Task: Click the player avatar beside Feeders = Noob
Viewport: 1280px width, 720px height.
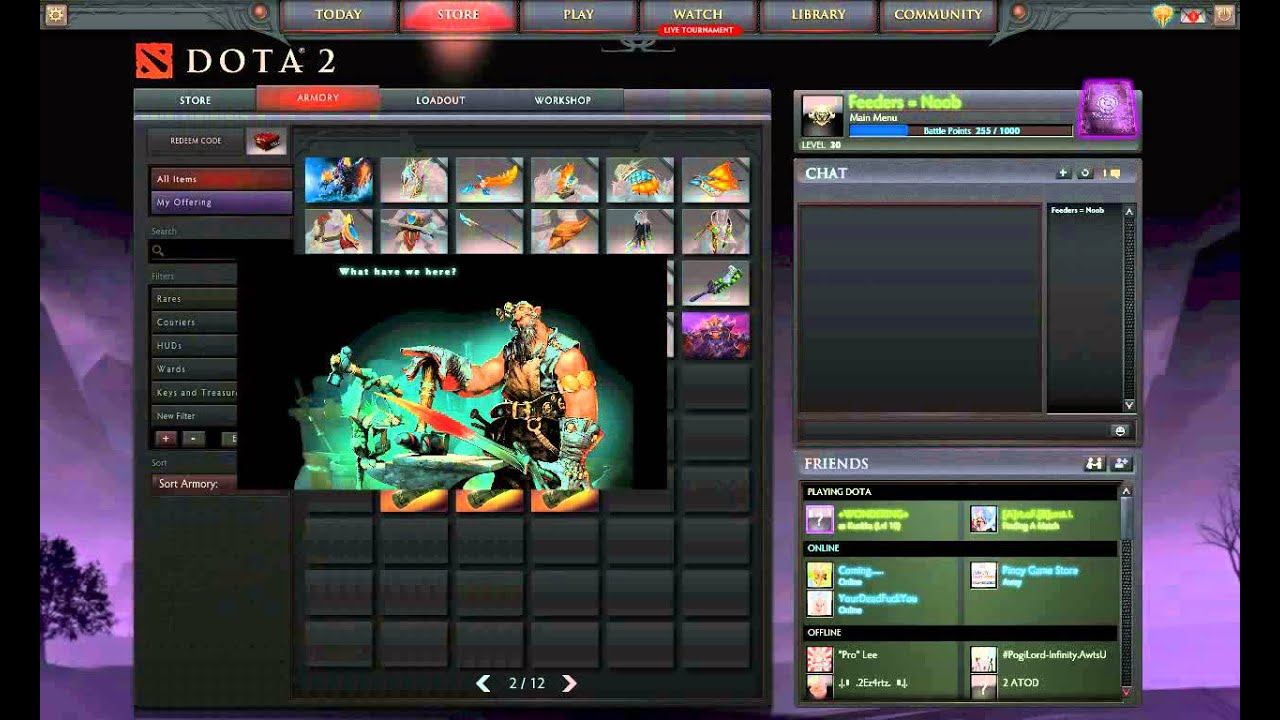Action: click(x=823, y=116)
